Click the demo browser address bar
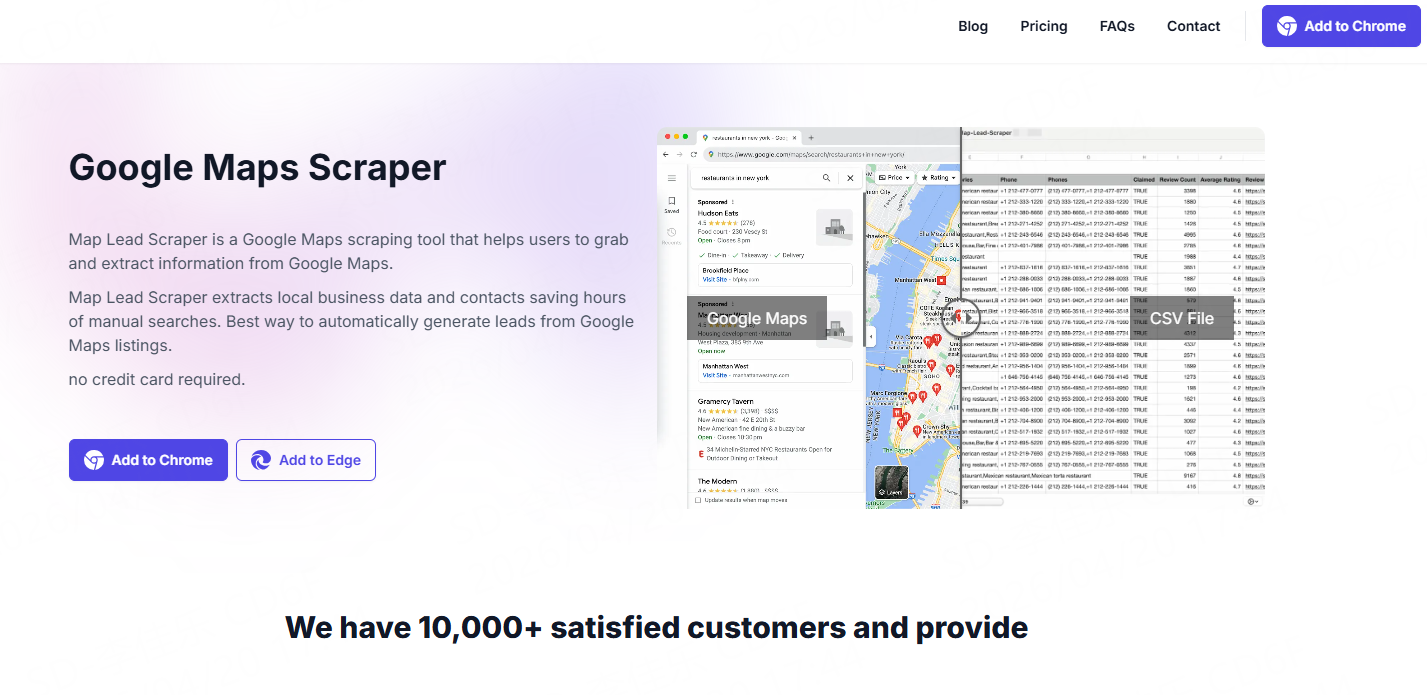Viewport: 1427px width, 695px height. click(x=830, y=154)
